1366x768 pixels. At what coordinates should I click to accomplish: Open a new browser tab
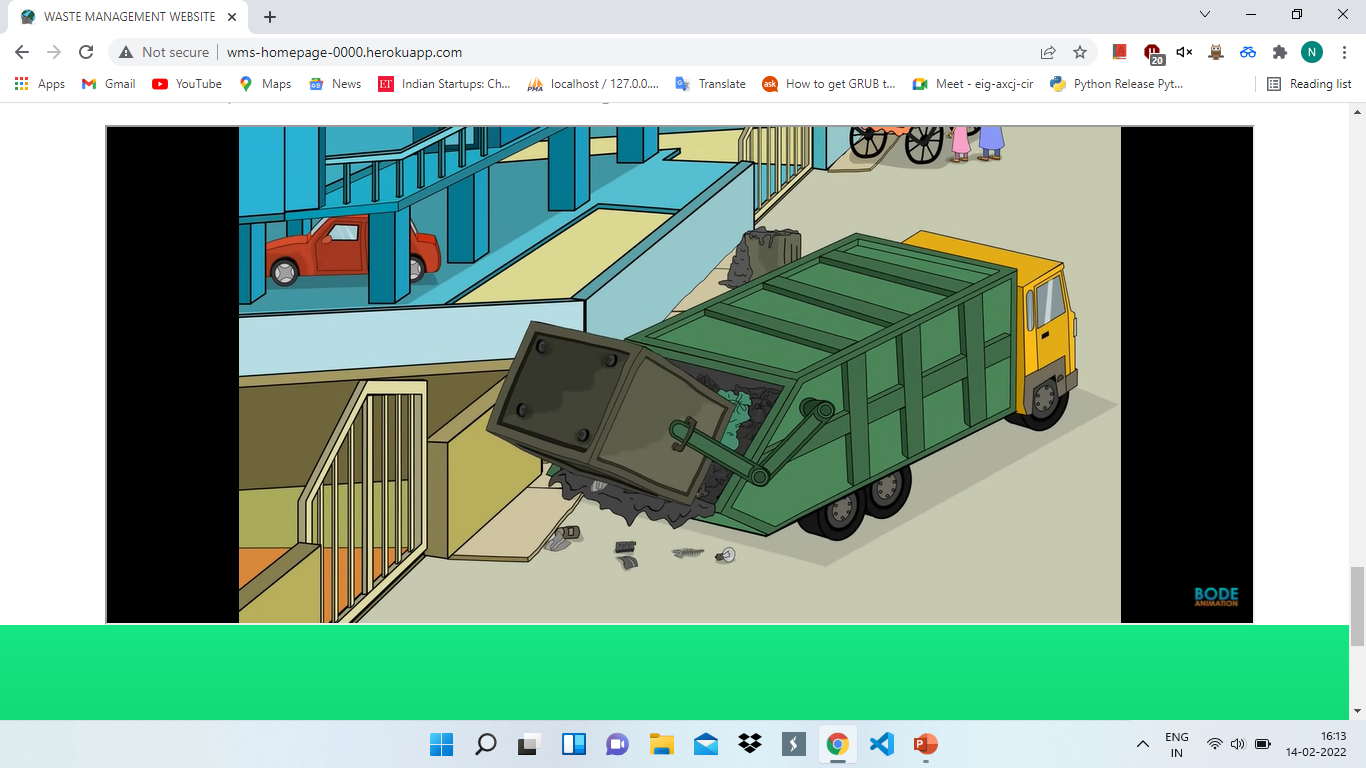point(270,17)
